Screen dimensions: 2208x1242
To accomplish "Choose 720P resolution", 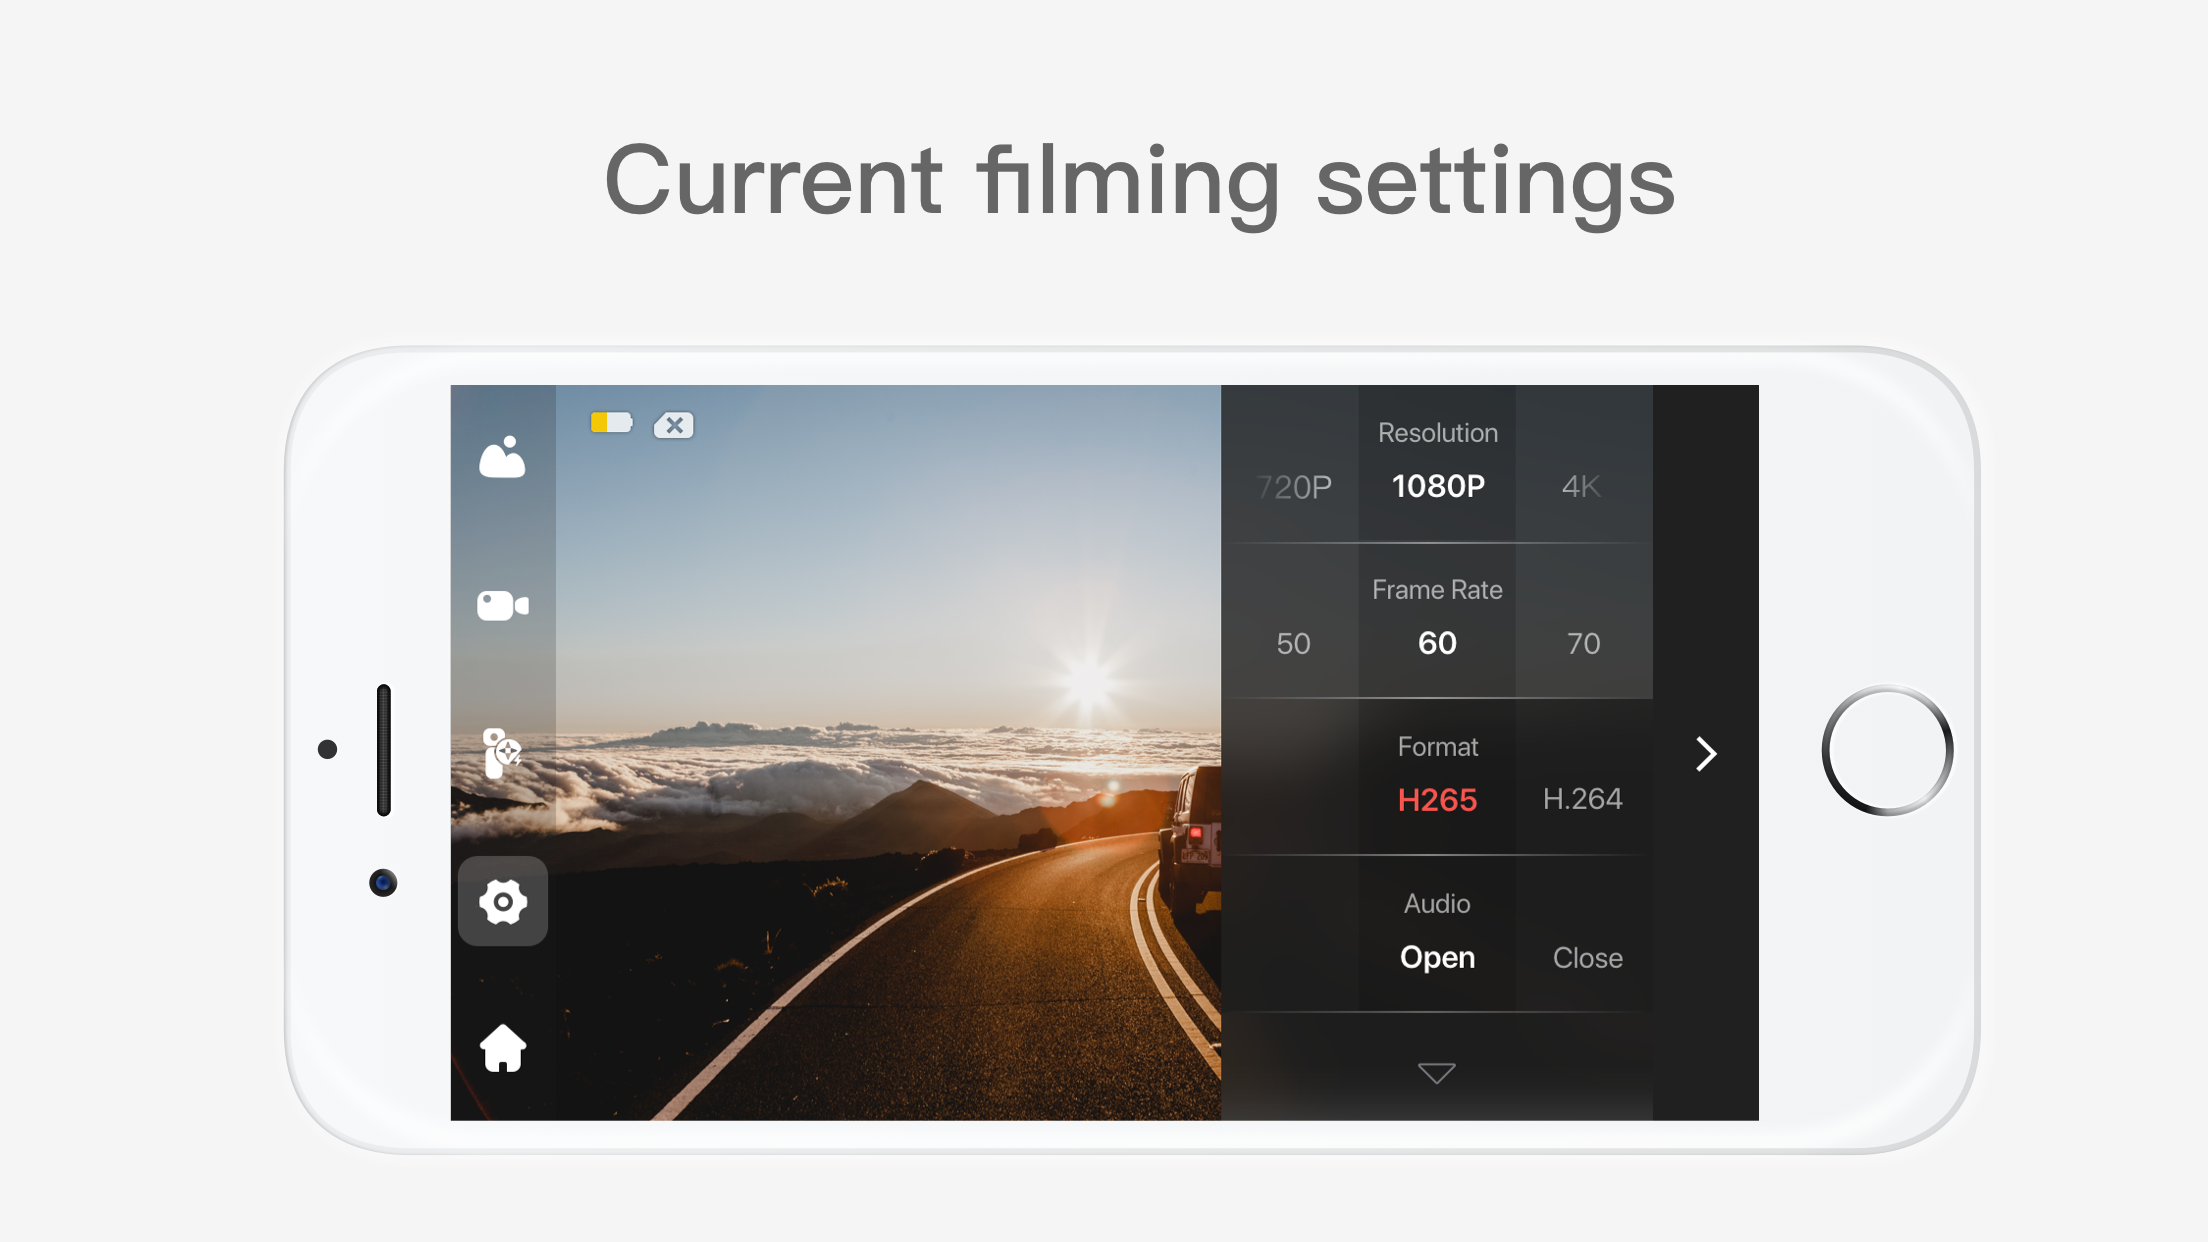I will (1294, 487).
